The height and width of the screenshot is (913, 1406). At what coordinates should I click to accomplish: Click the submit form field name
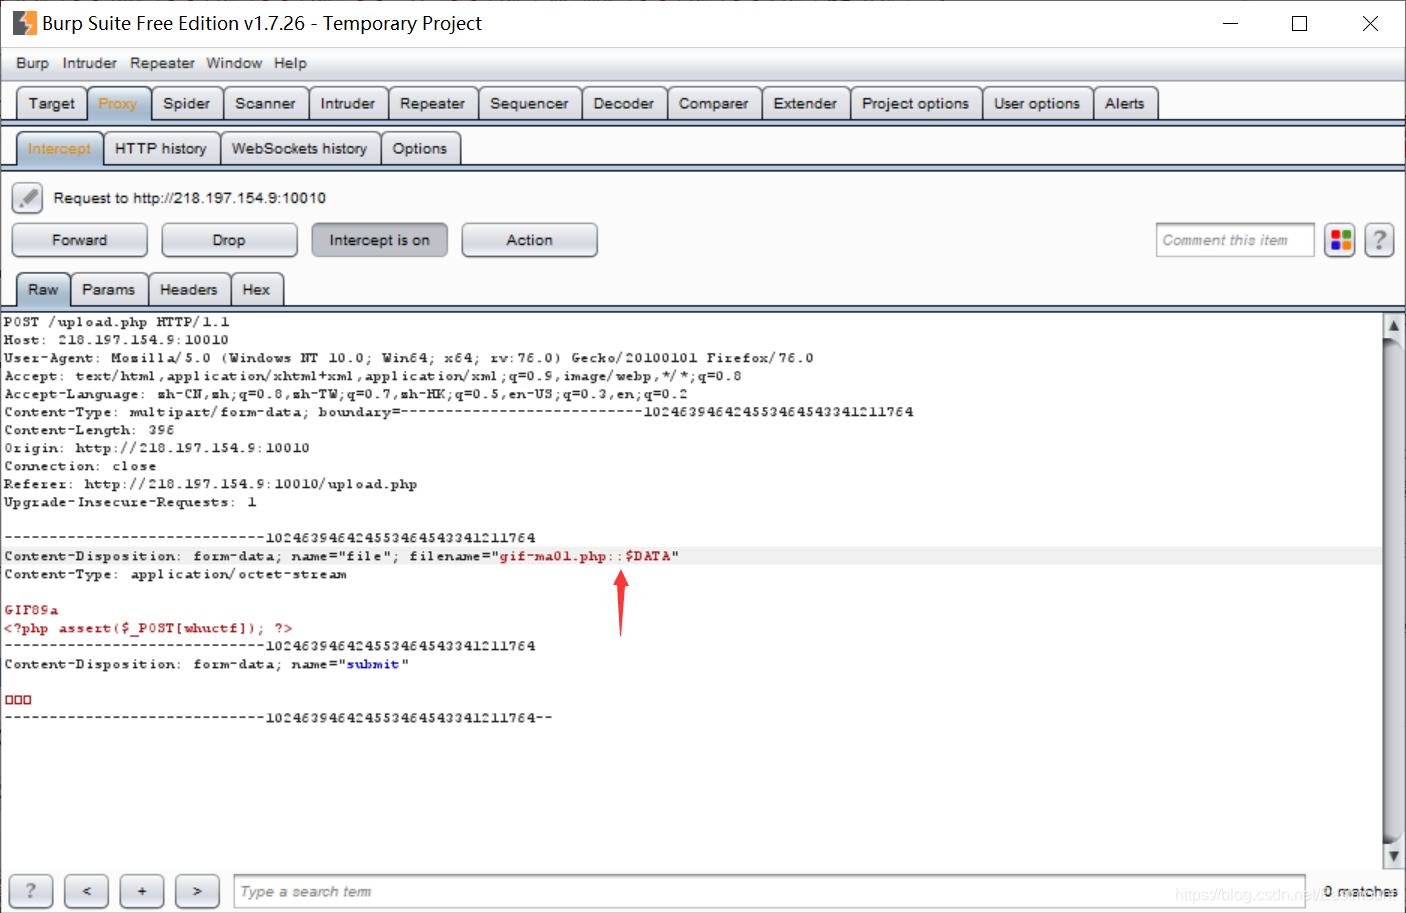pyautogui.click(x=373, y=664)
